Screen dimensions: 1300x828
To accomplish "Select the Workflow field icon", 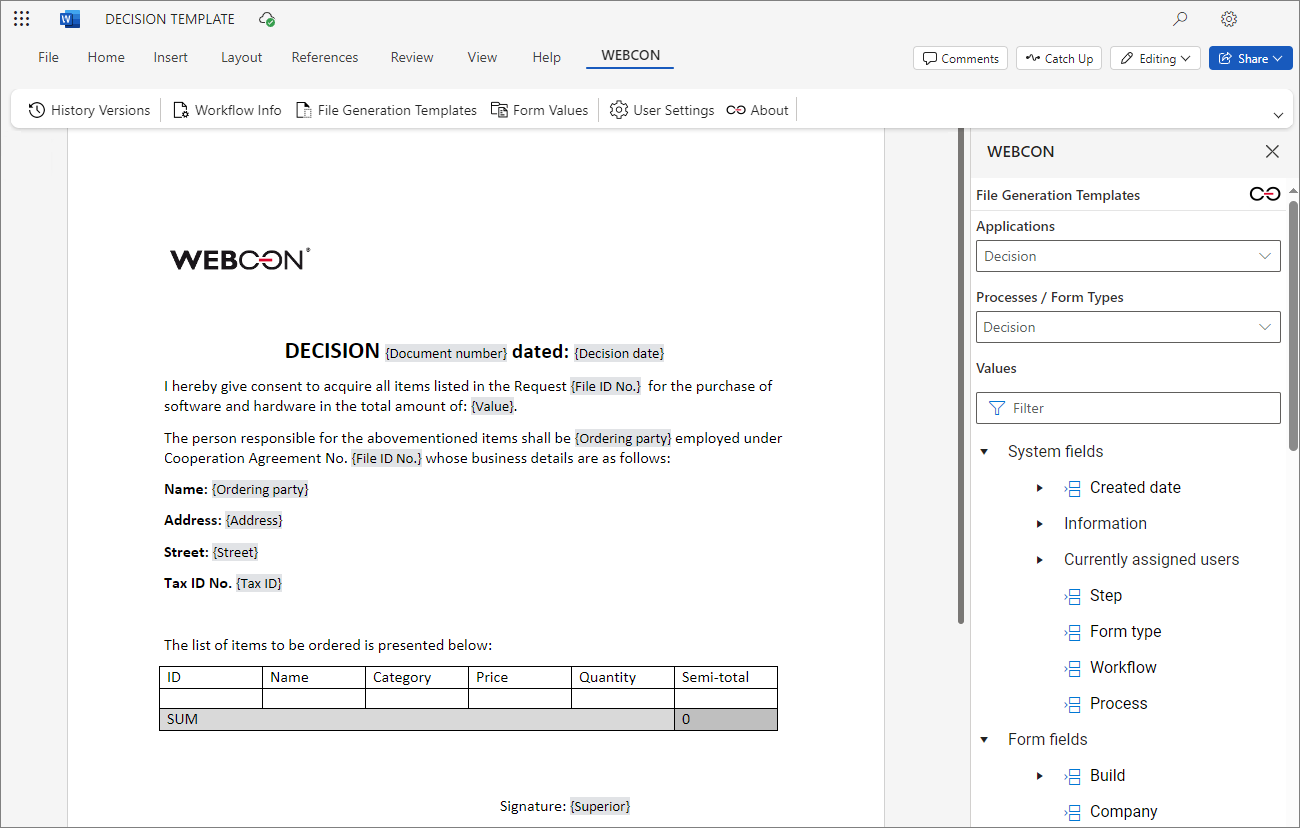I will (1073, 668).
